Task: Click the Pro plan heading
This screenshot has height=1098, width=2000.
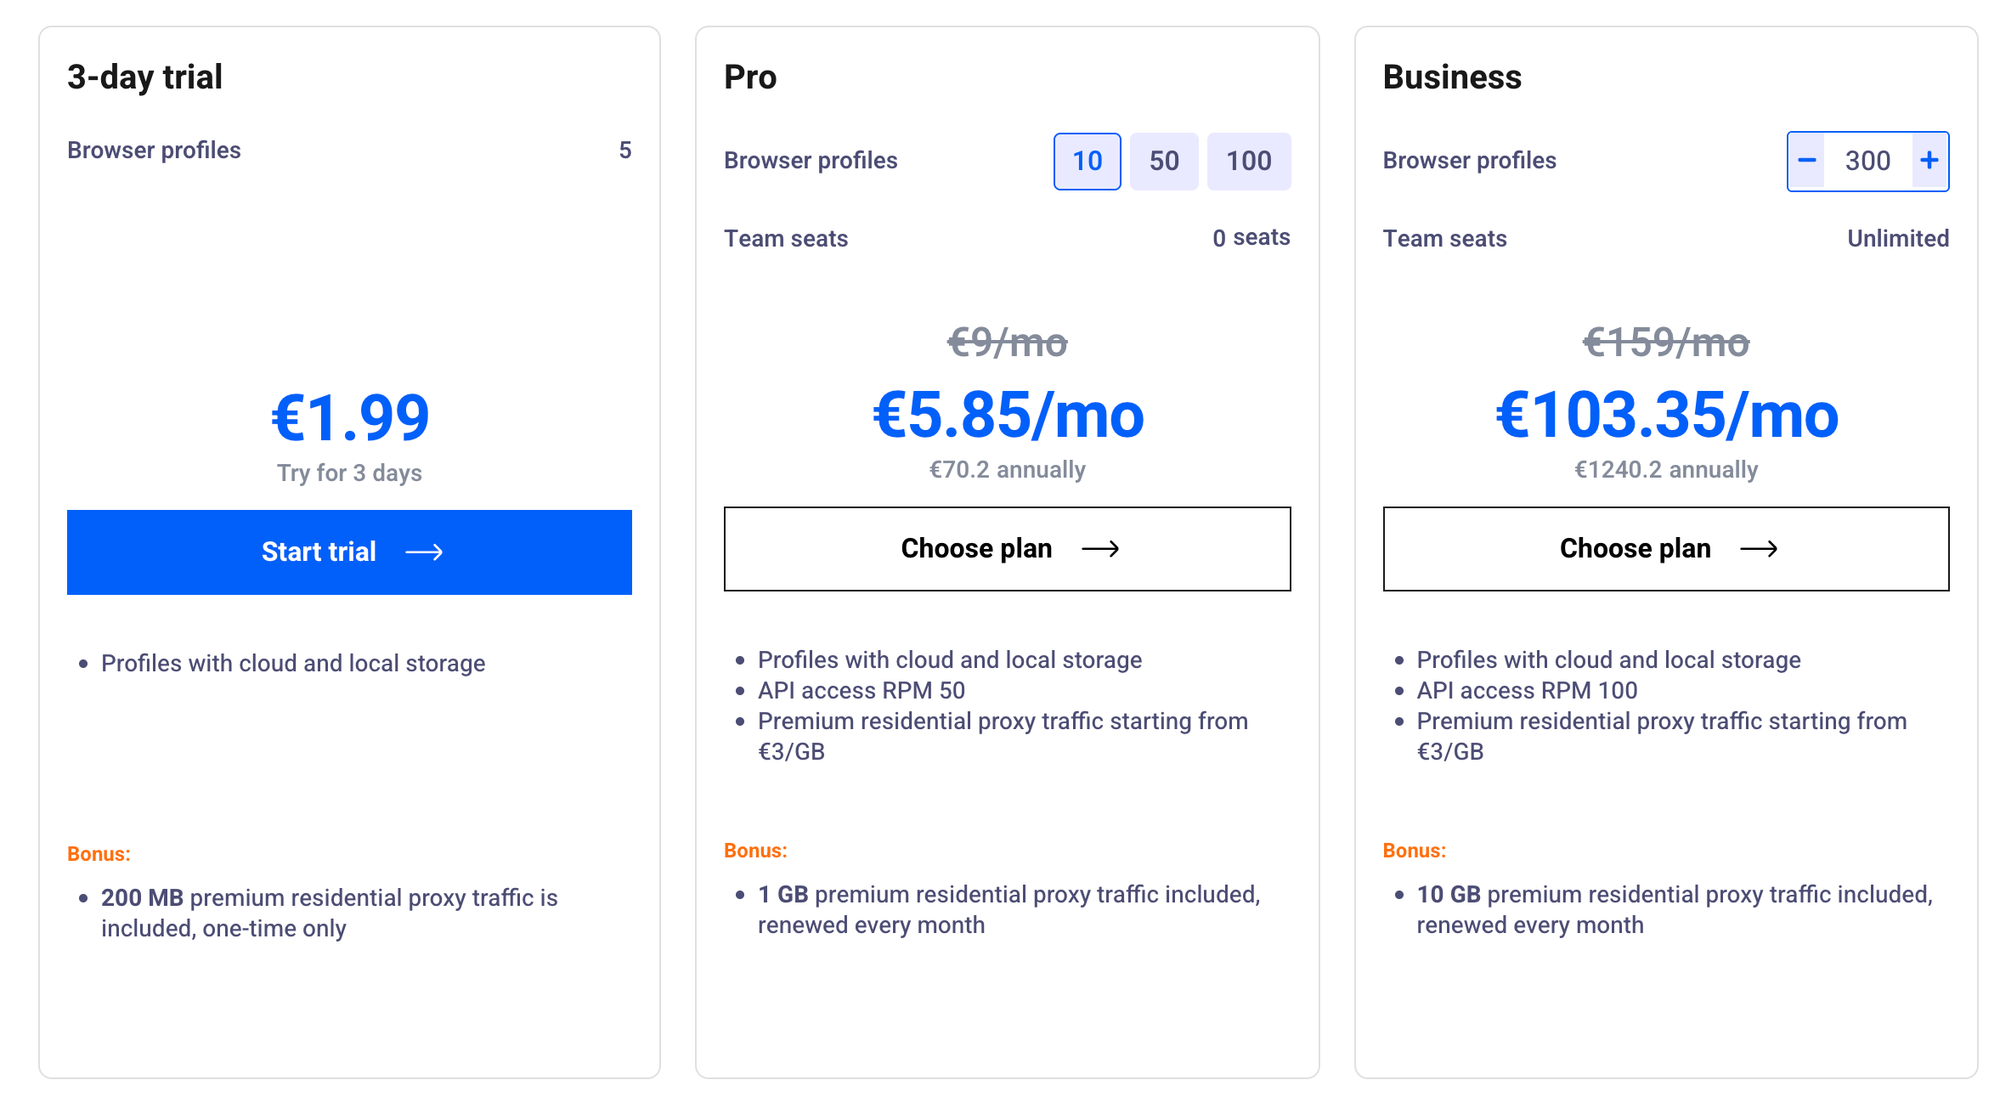Action: (x=750, y=77)
